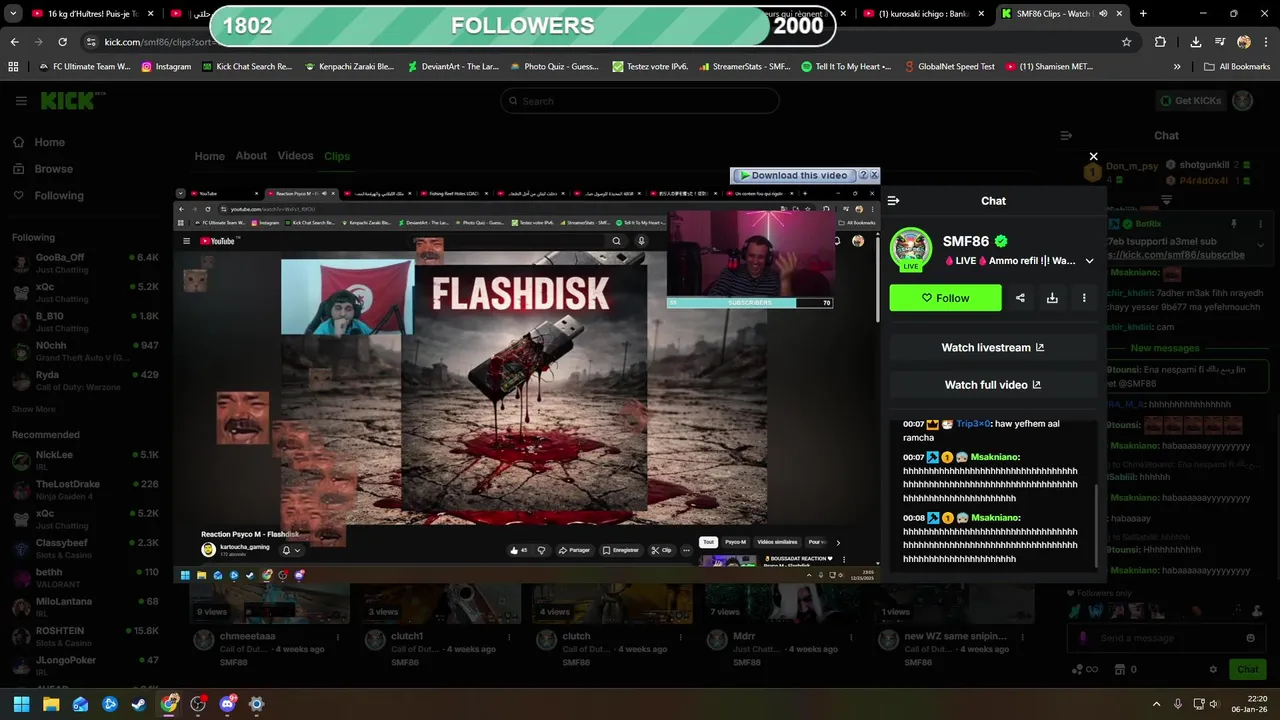1280x720 pixels.
Task: Open the clip's three-dot options menu
Action: click(1084, 298)
